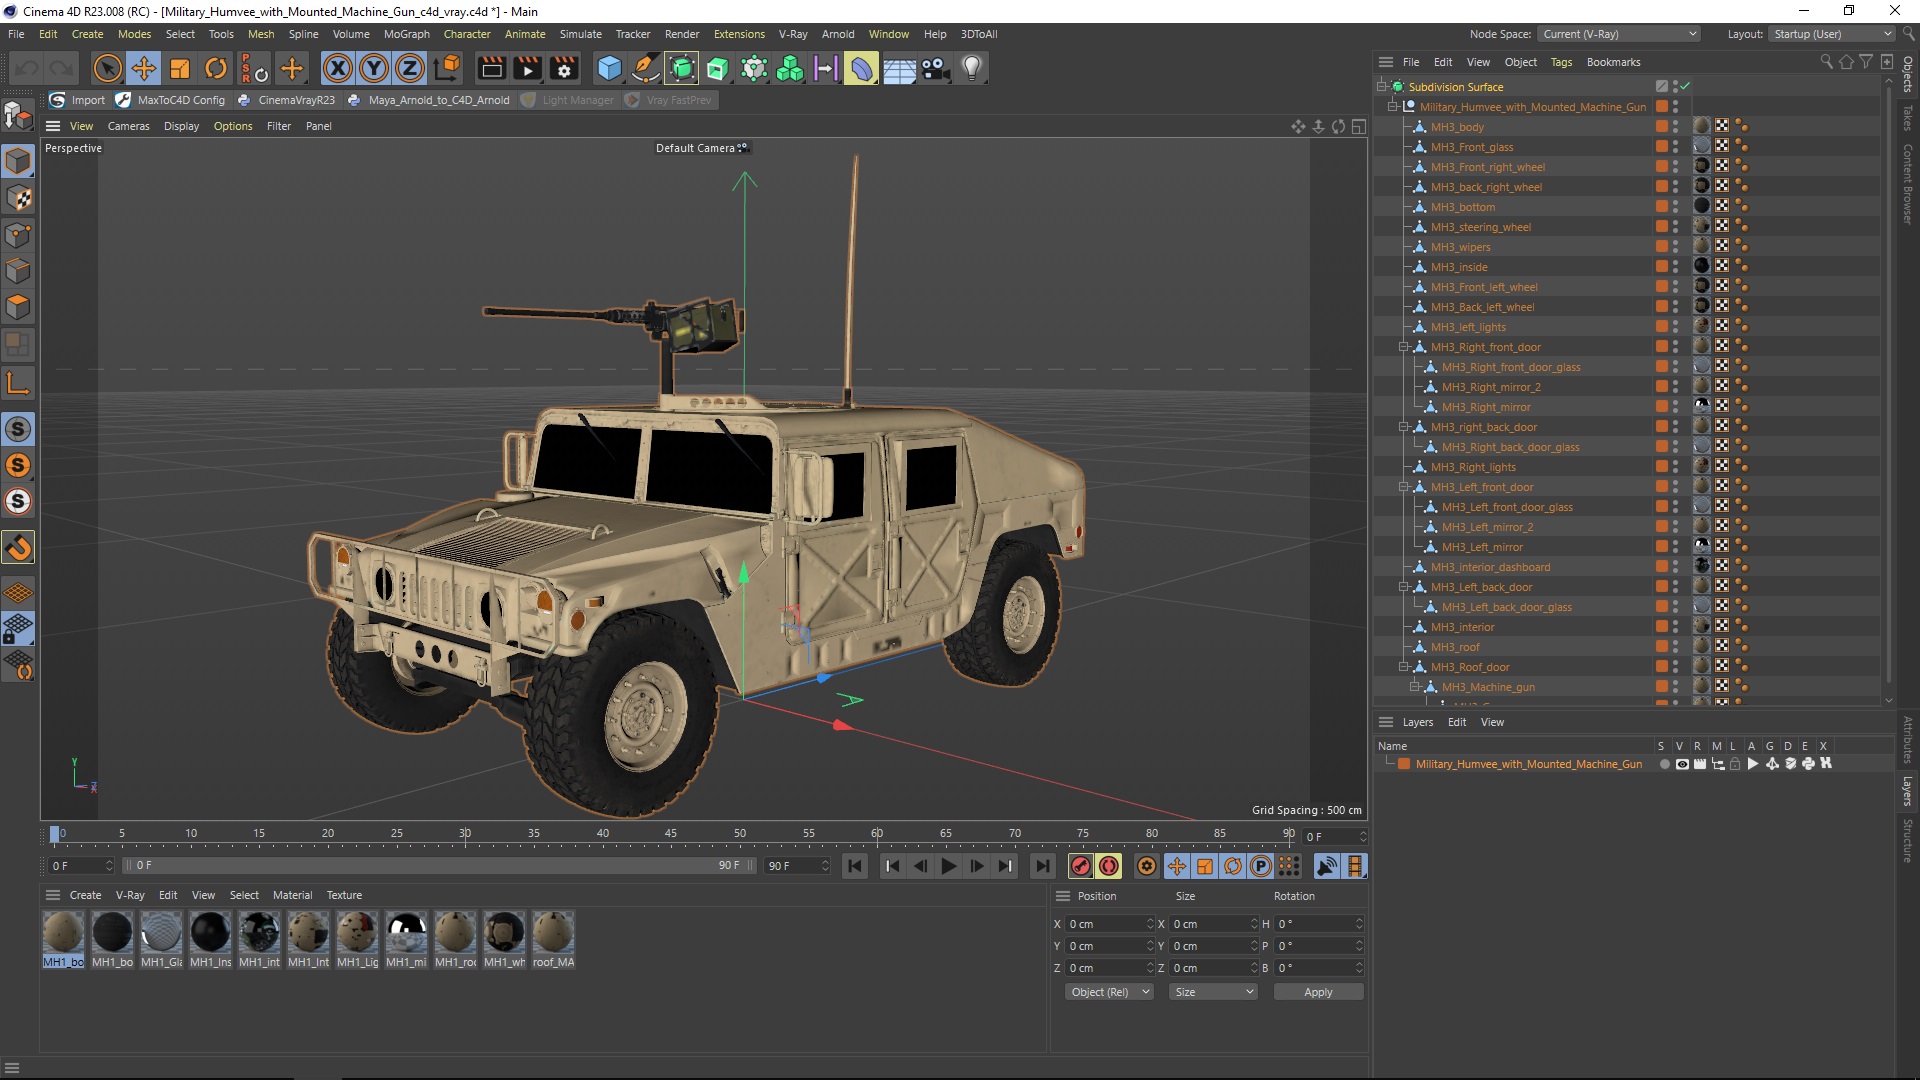
Task: Select the Scale tool
Action: (x=180, y=68)
